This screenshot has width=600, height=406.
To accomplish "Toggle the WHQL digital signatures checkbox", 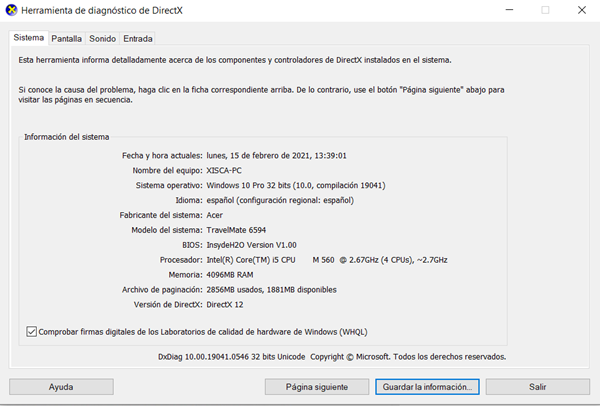I will (x=31, y=332).
